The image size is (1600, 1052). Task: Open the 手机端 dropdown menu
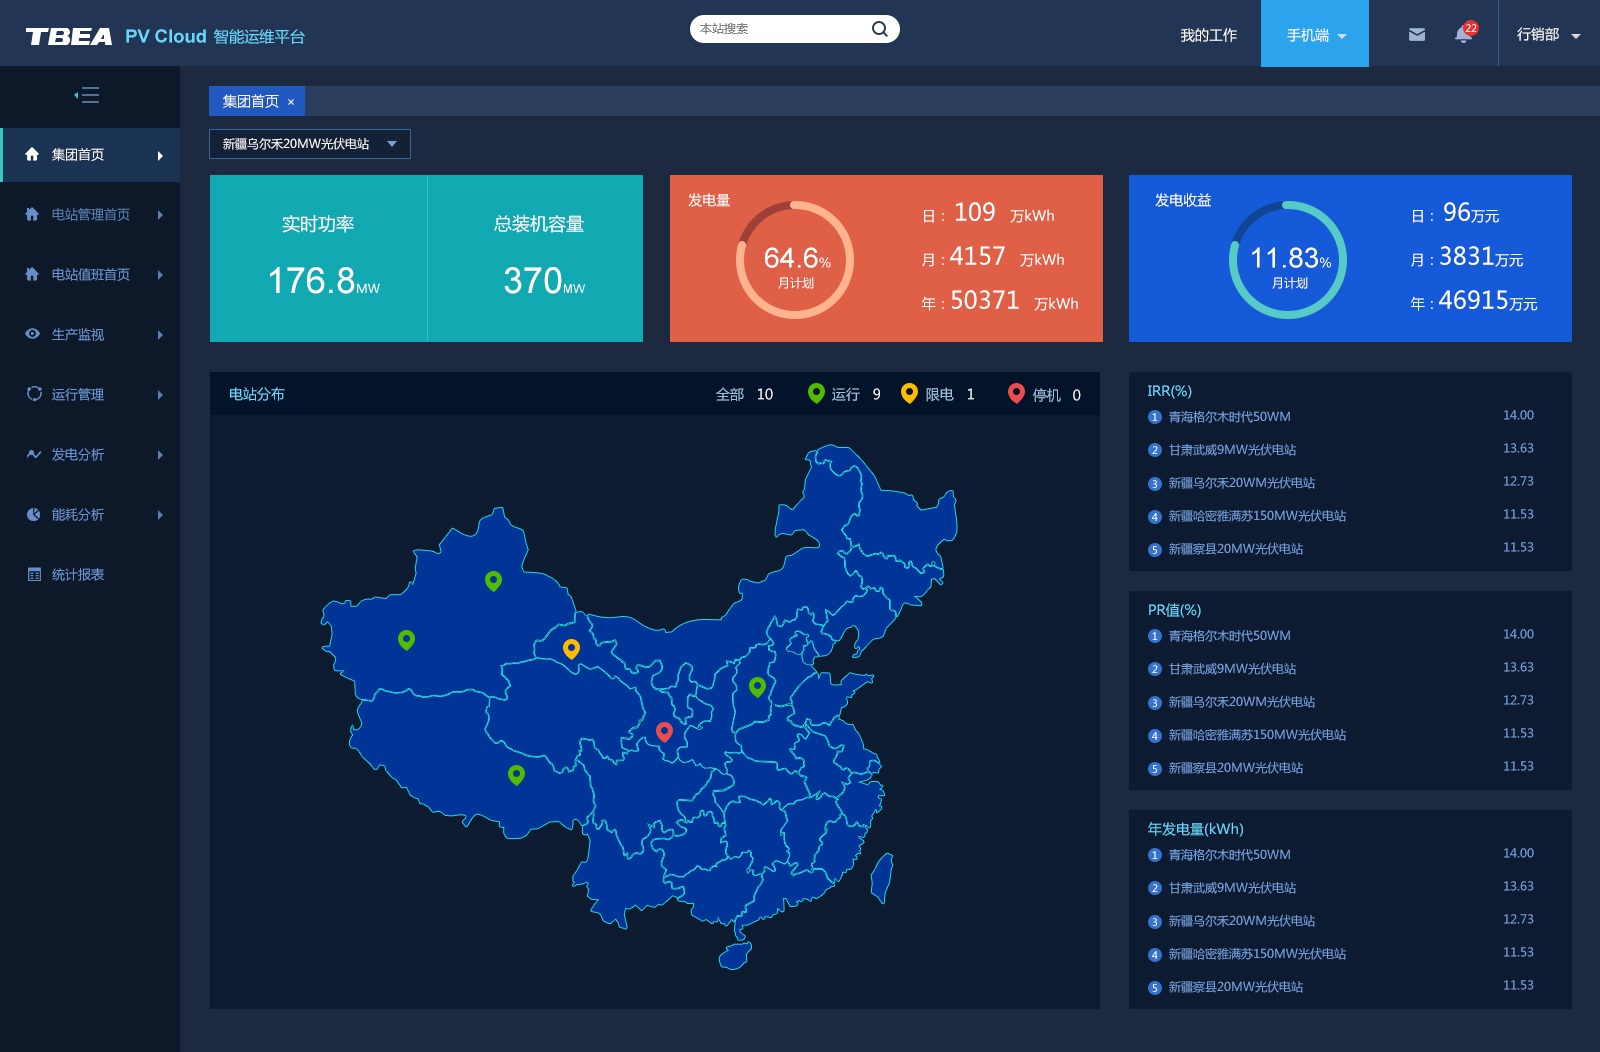pos(1314,35)
